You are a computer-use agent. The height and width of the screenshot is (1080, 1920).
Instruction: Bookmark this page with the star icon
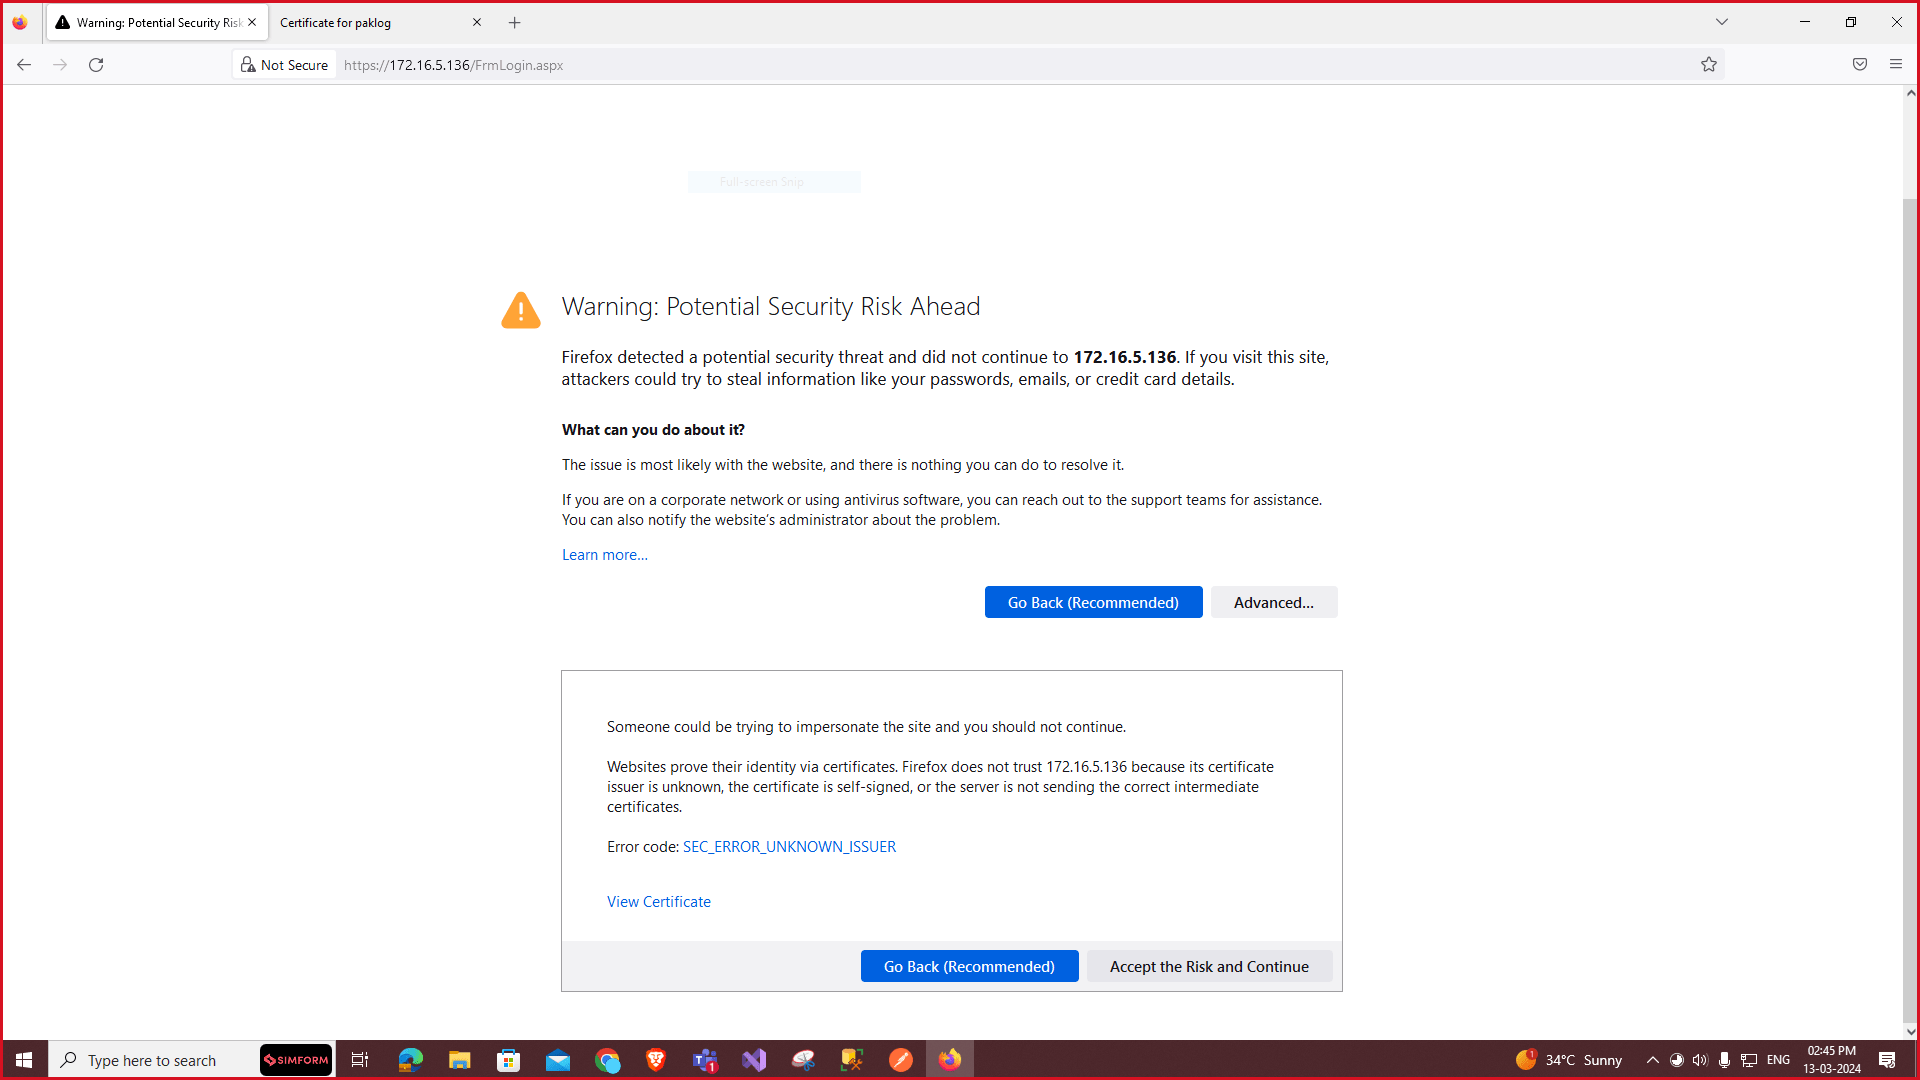(1709, 64)
